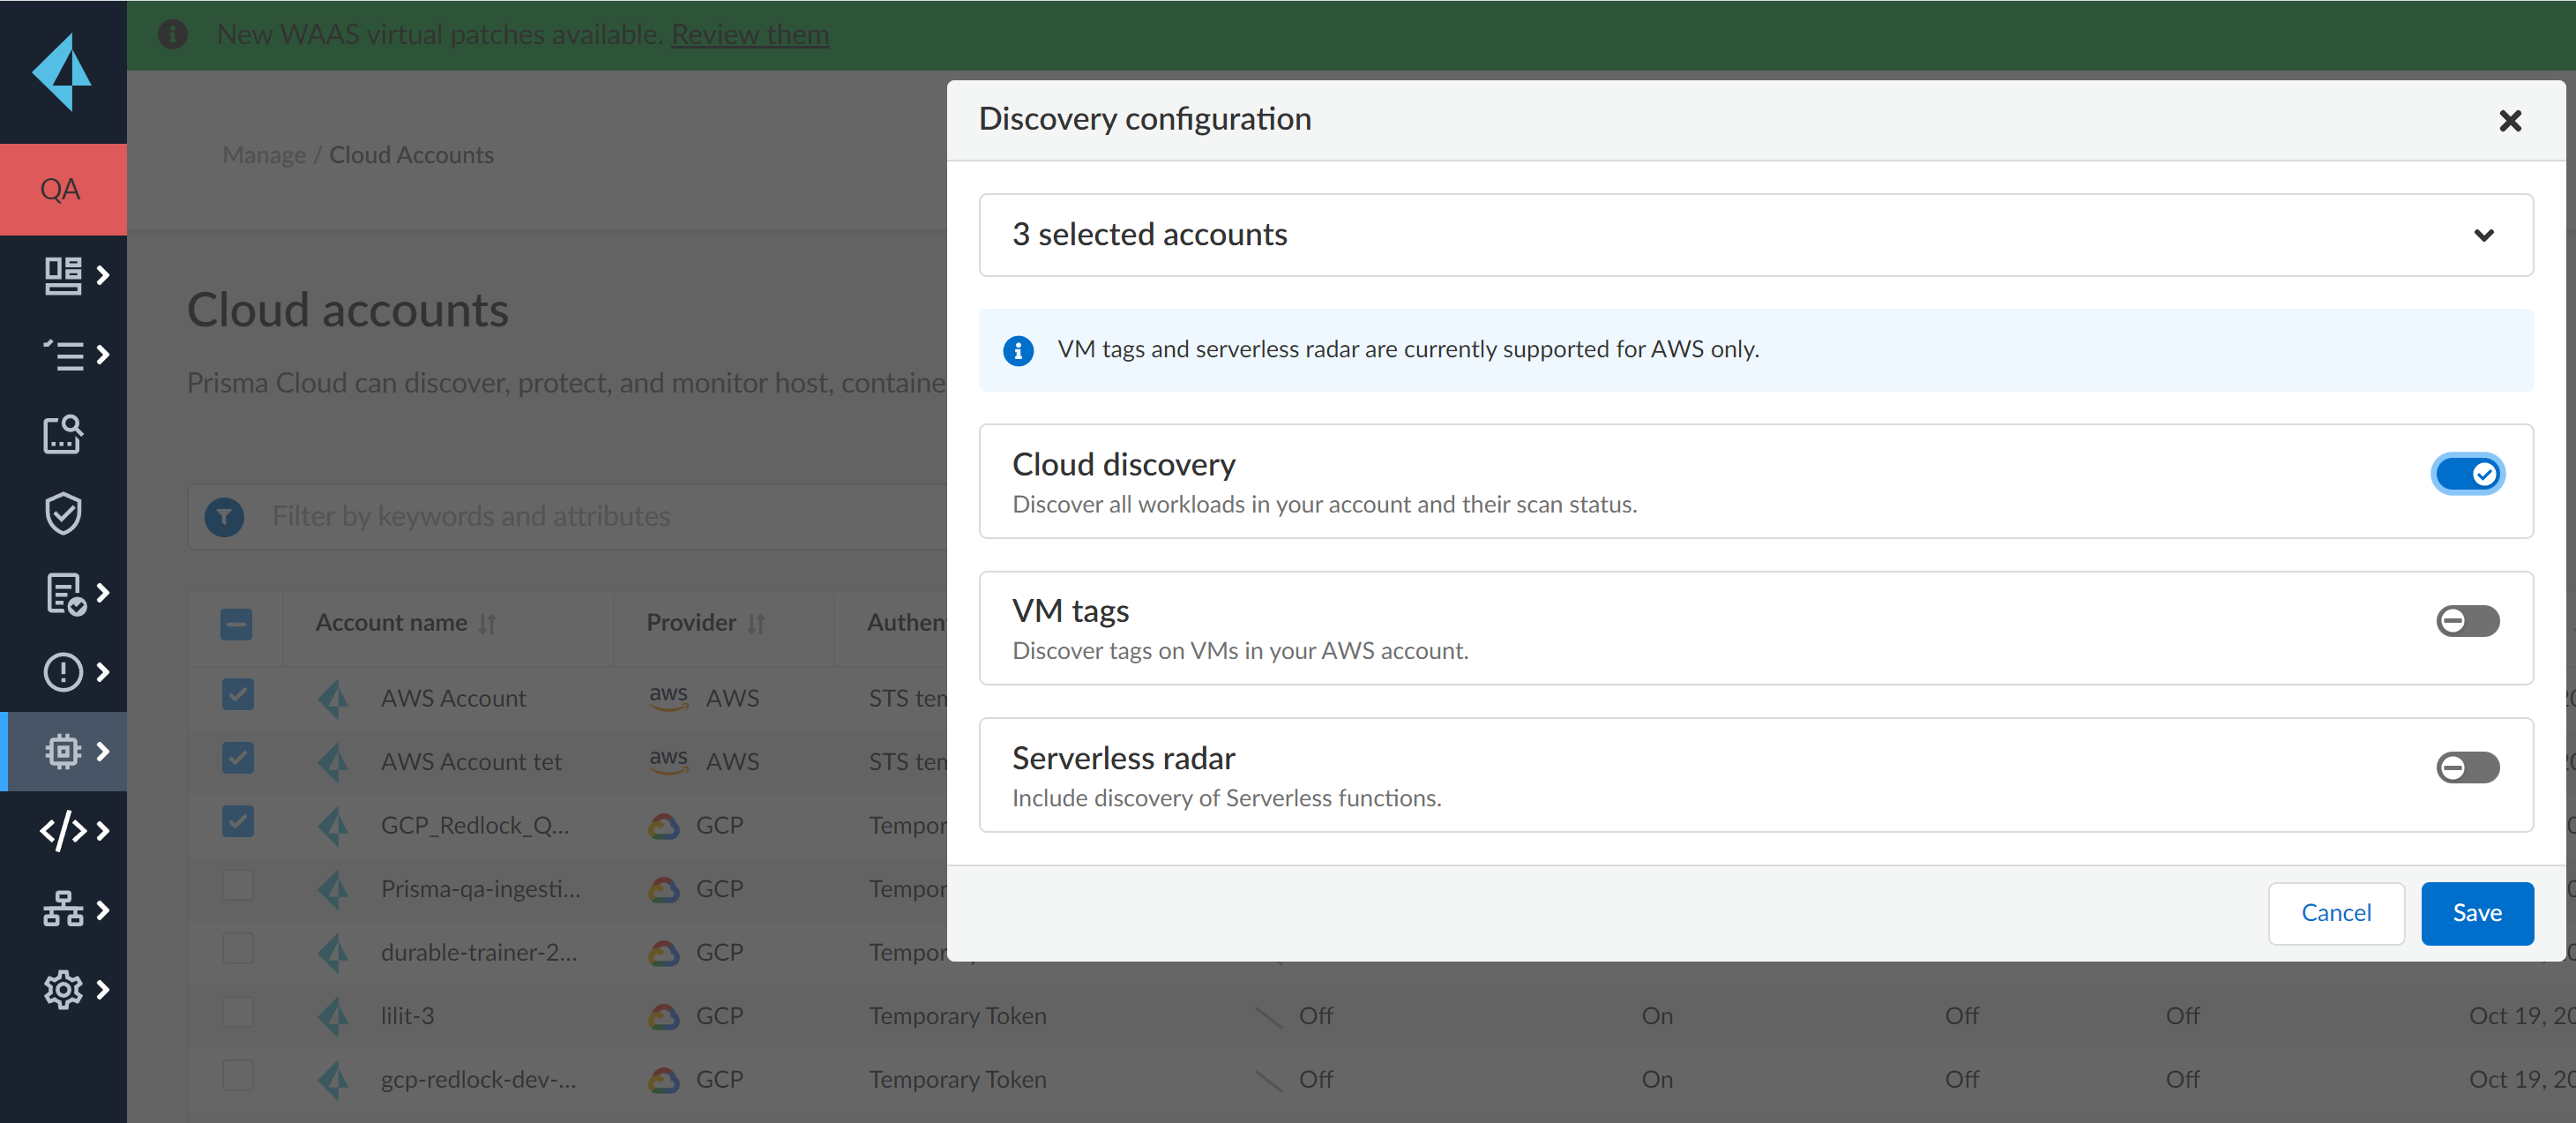
Task: Uncheck the AWS Account tet checkbox
Action: point(237,758)
